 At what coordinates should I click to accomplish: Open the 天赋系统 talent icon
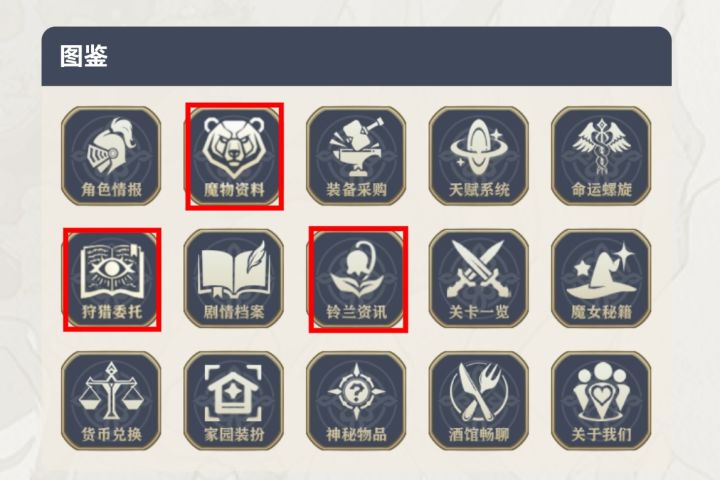pos(479,156)
